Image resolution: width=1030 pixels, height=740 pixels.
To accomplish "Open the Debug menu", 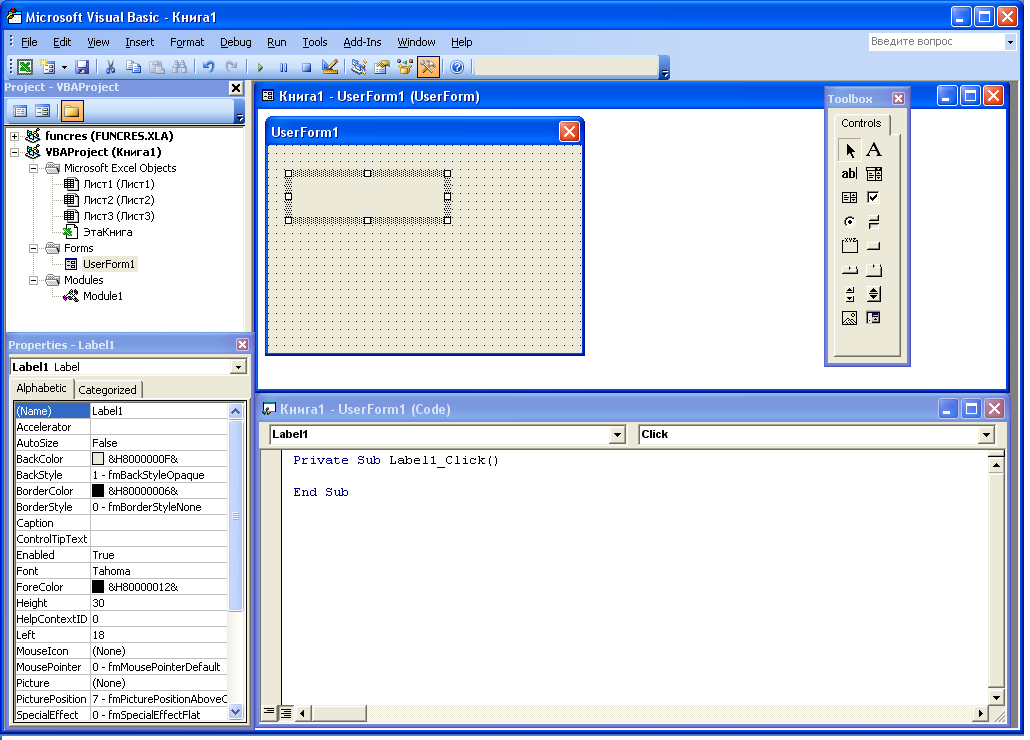I will [235, 42].
